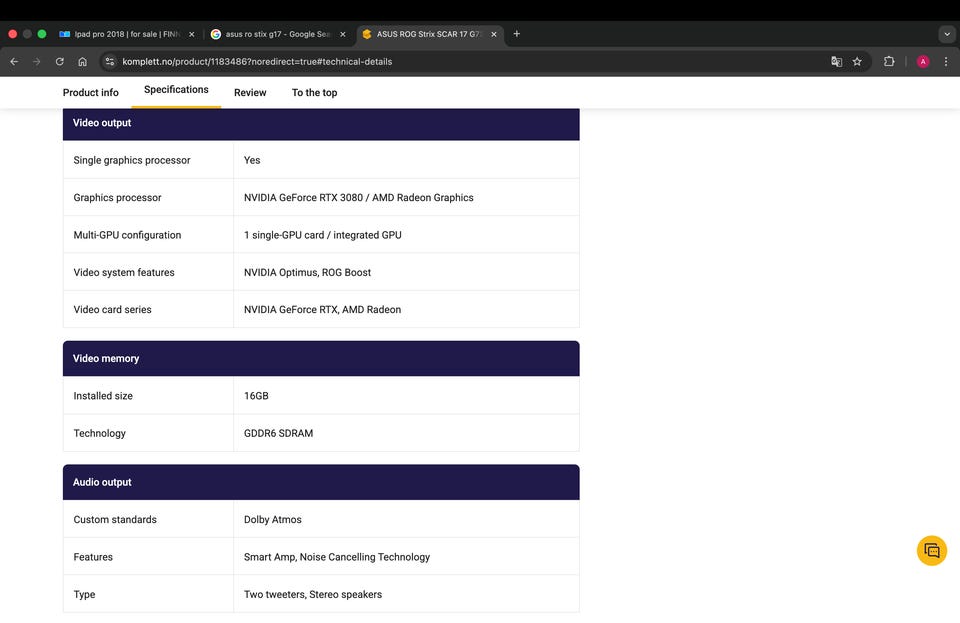This screenshot has width=960, height=623.
Task: Click the browser forward arrow
Action: 37,61
